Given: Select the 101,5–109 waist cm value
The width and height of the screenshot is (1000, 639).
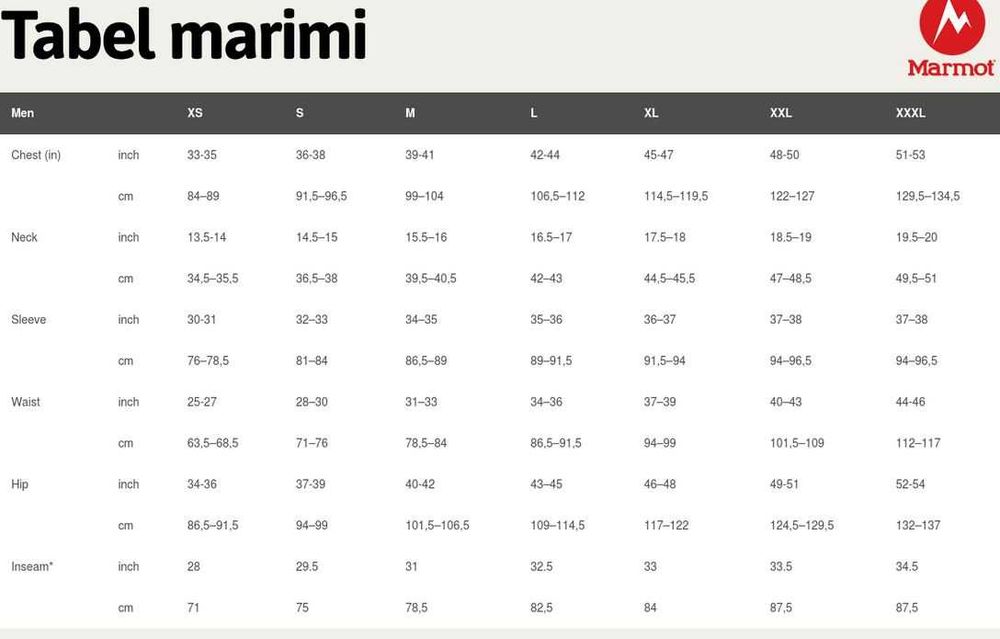Looking at the screenshot, I should [797, 443].
